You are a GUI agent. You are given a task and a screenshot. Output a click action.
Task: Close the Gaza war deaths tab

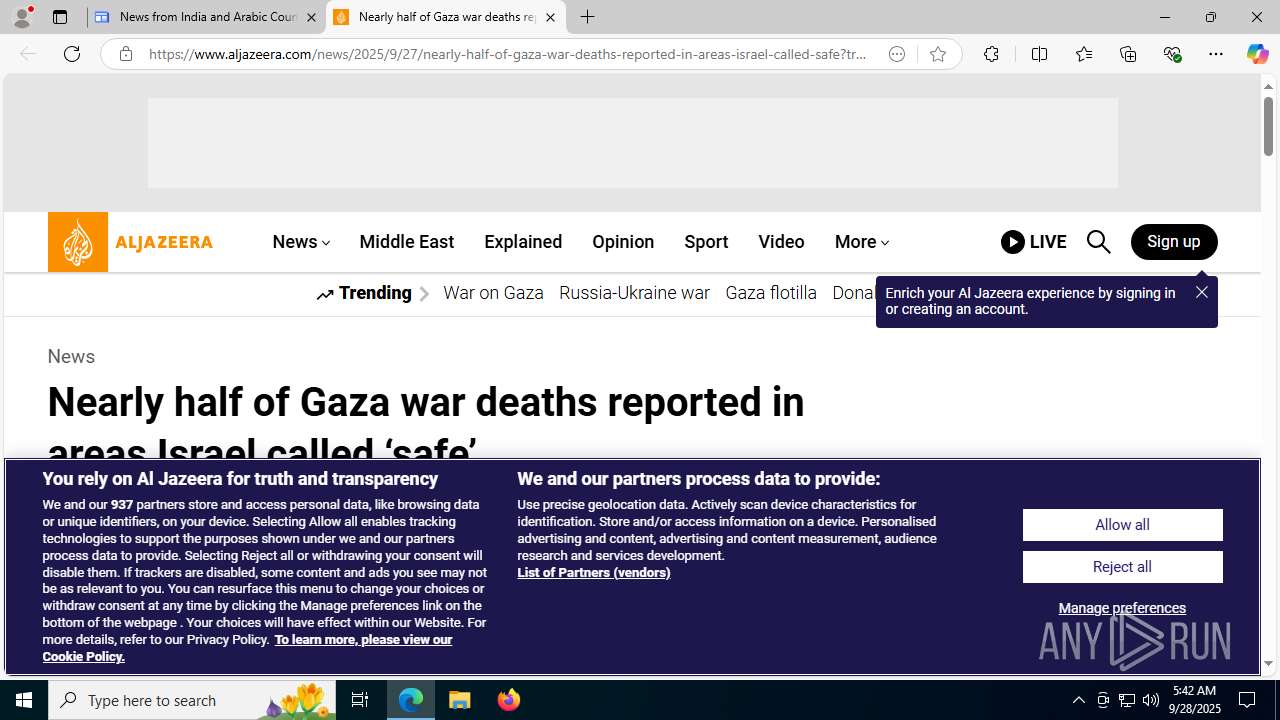550,17
